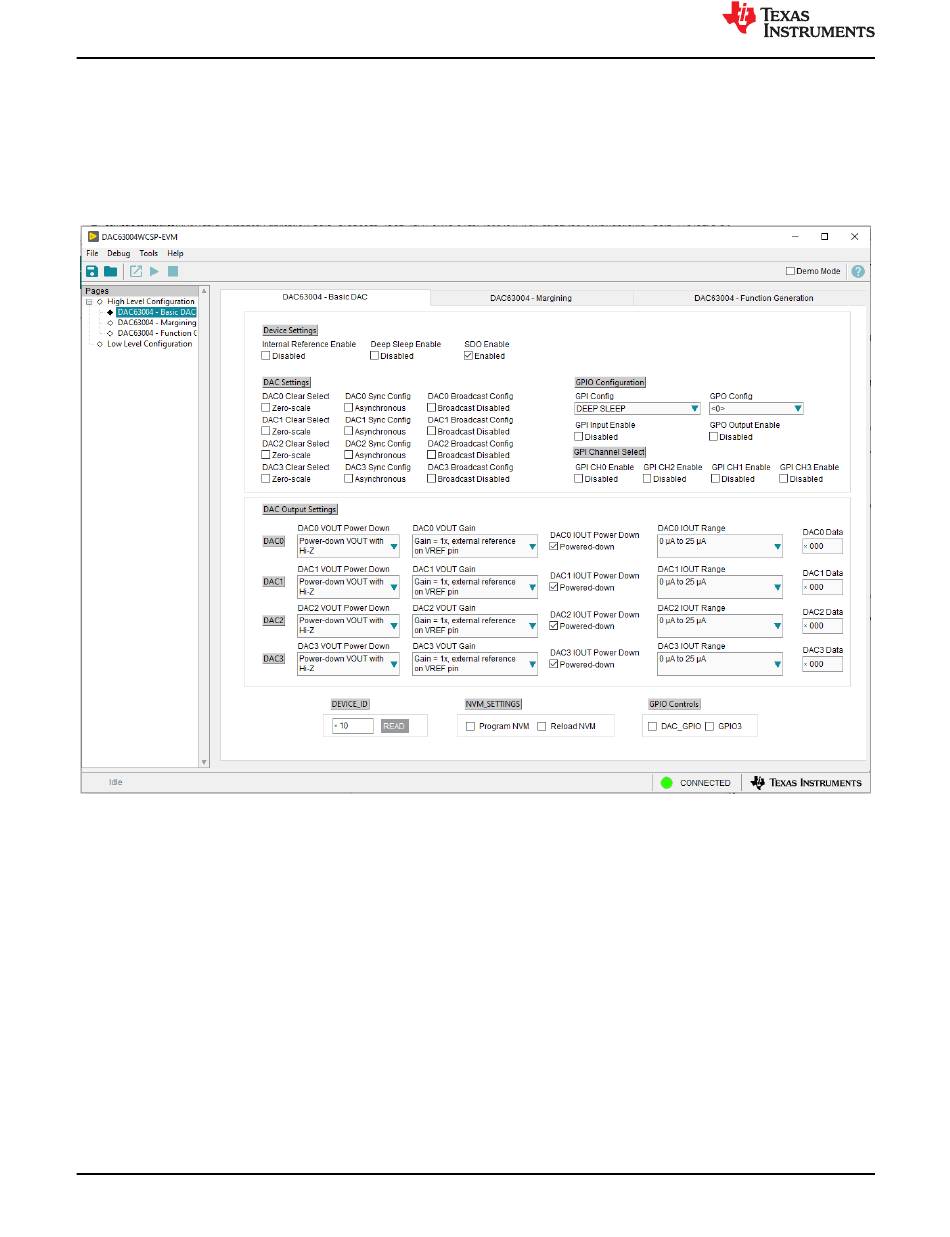Toggle the GPIO3 checkbox
The height and width of the screenshot is (1237, 950).
pos(711,726)
